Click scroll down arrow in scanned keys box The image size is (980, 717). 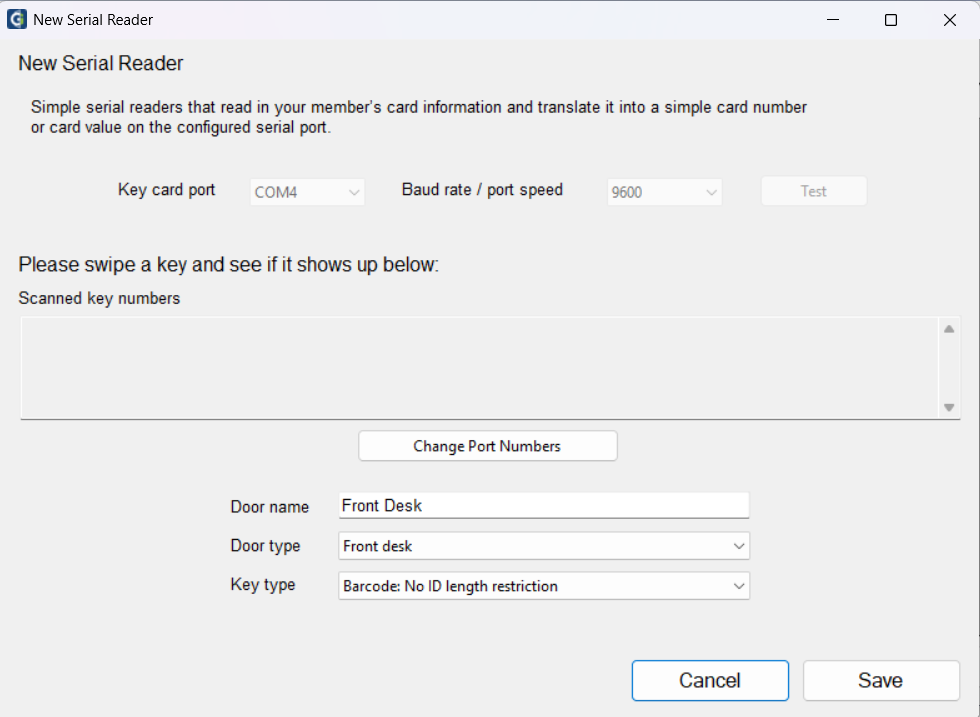tap(949, 408)
